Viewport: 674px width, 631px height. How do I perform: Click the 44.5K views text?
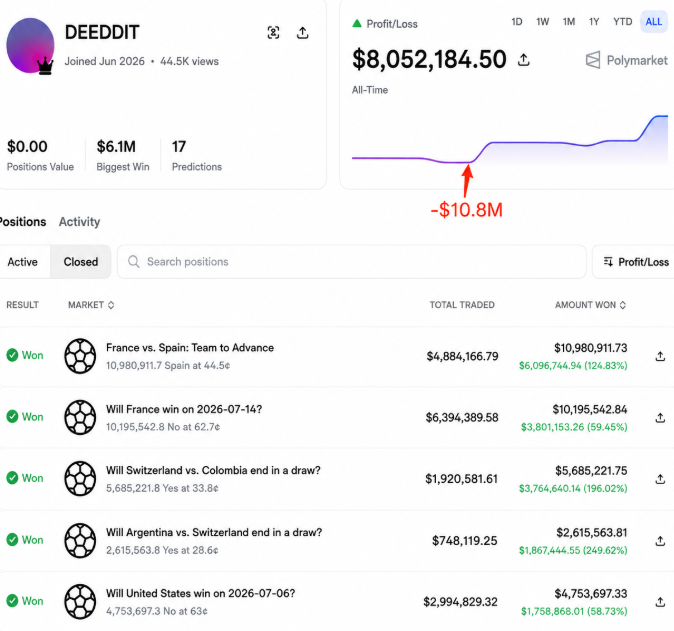click(190, 61)
